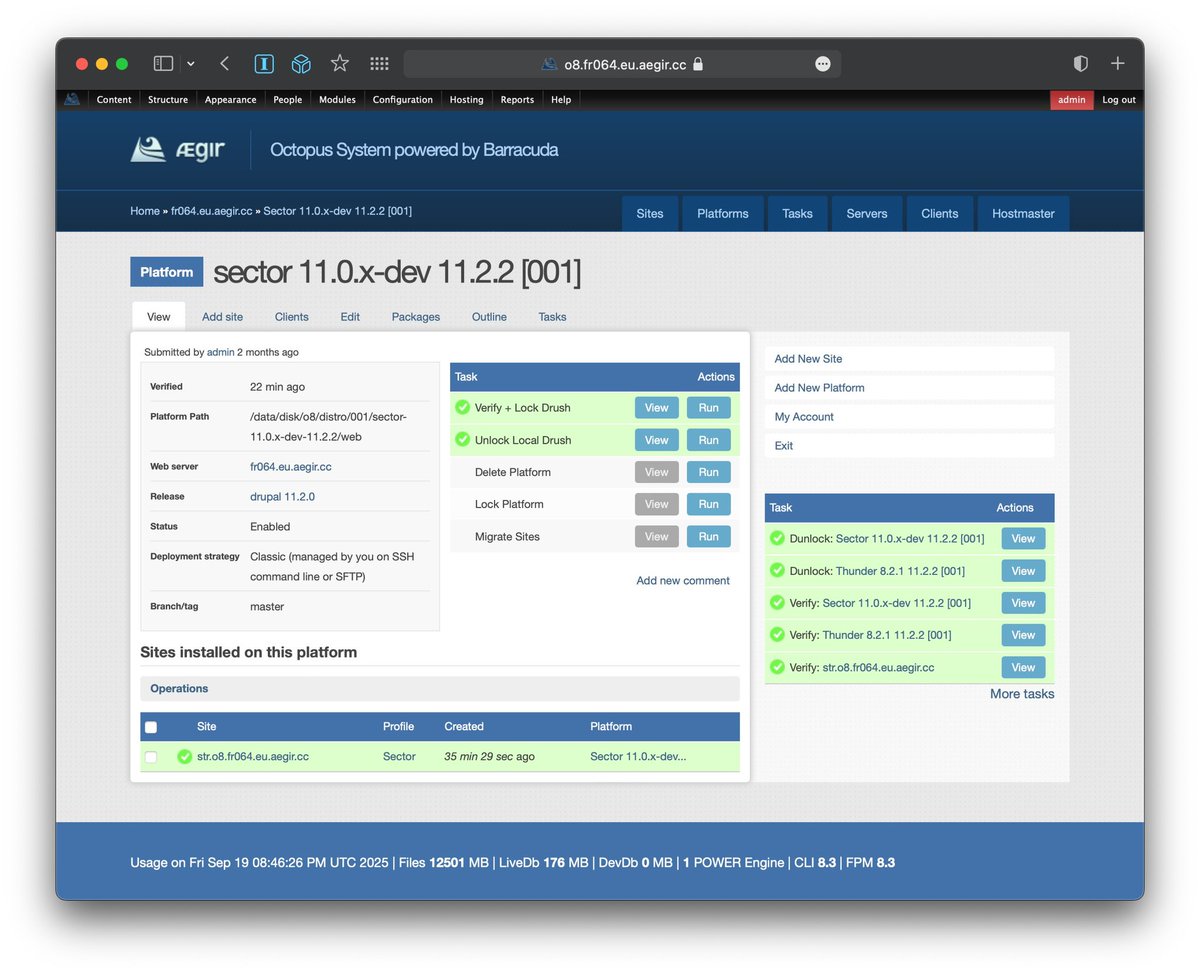
Task: Open the Drupal home icon in admin toolbar
Action: coord(71,99)
